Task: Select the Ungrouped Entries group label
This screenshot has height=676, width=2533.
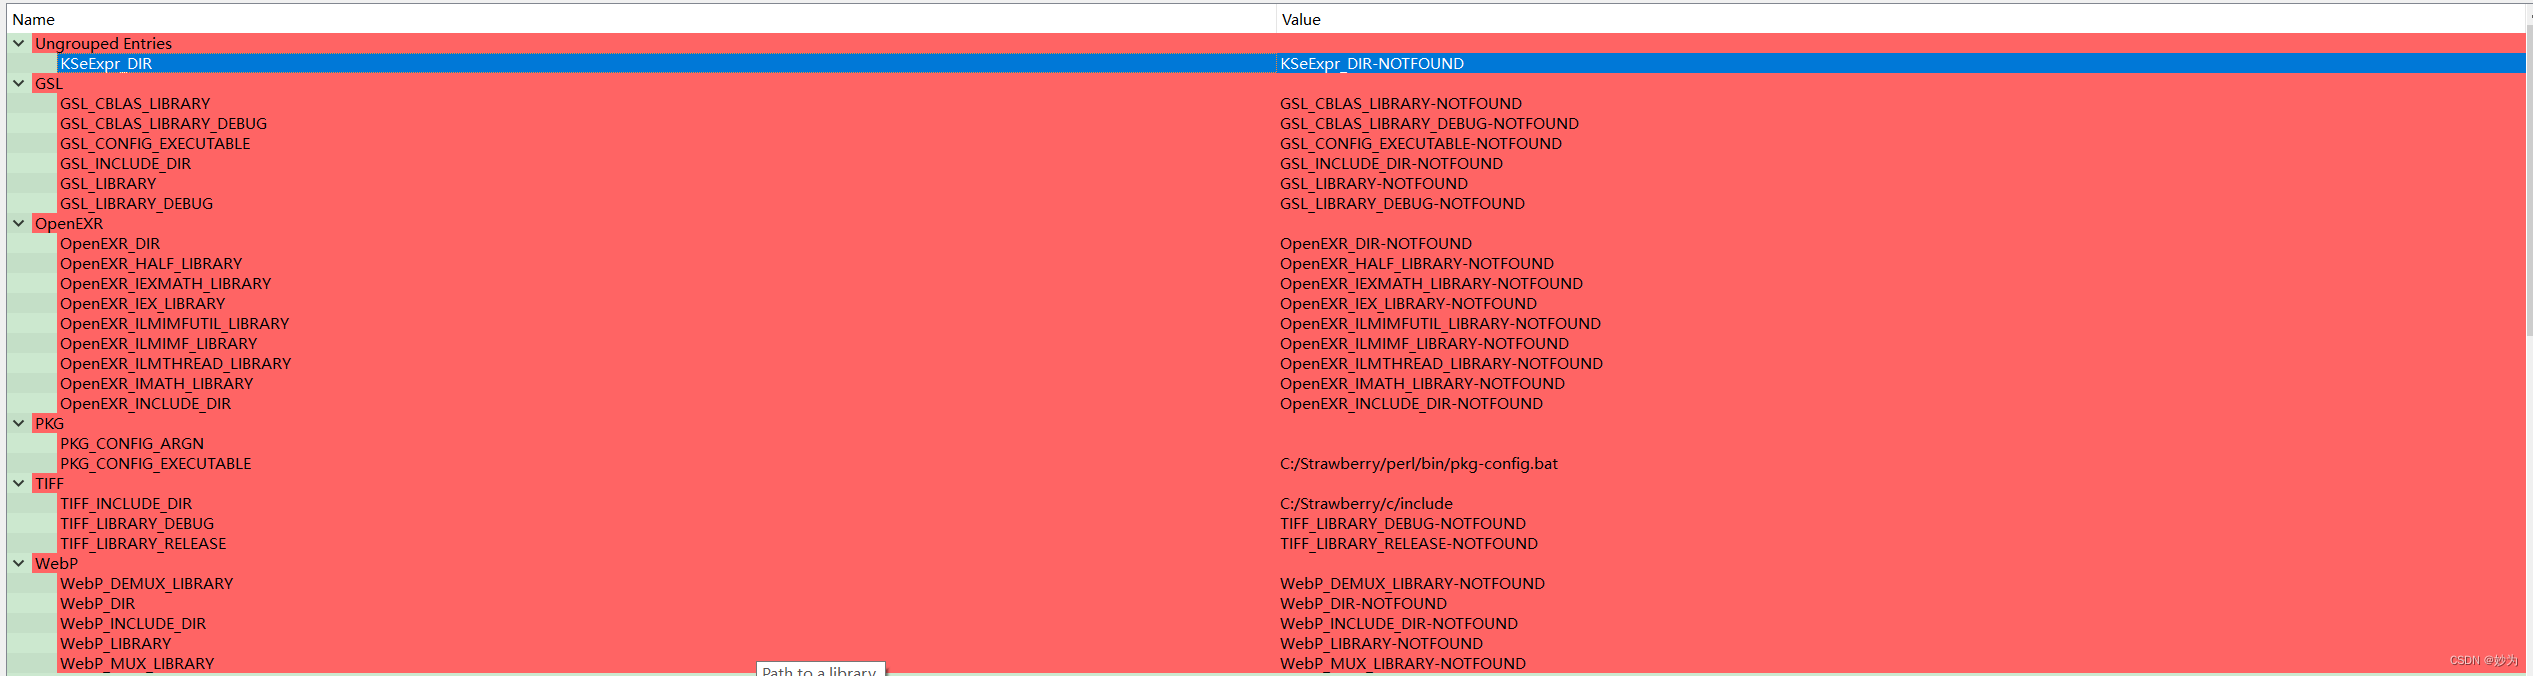Action: (103, 44)
